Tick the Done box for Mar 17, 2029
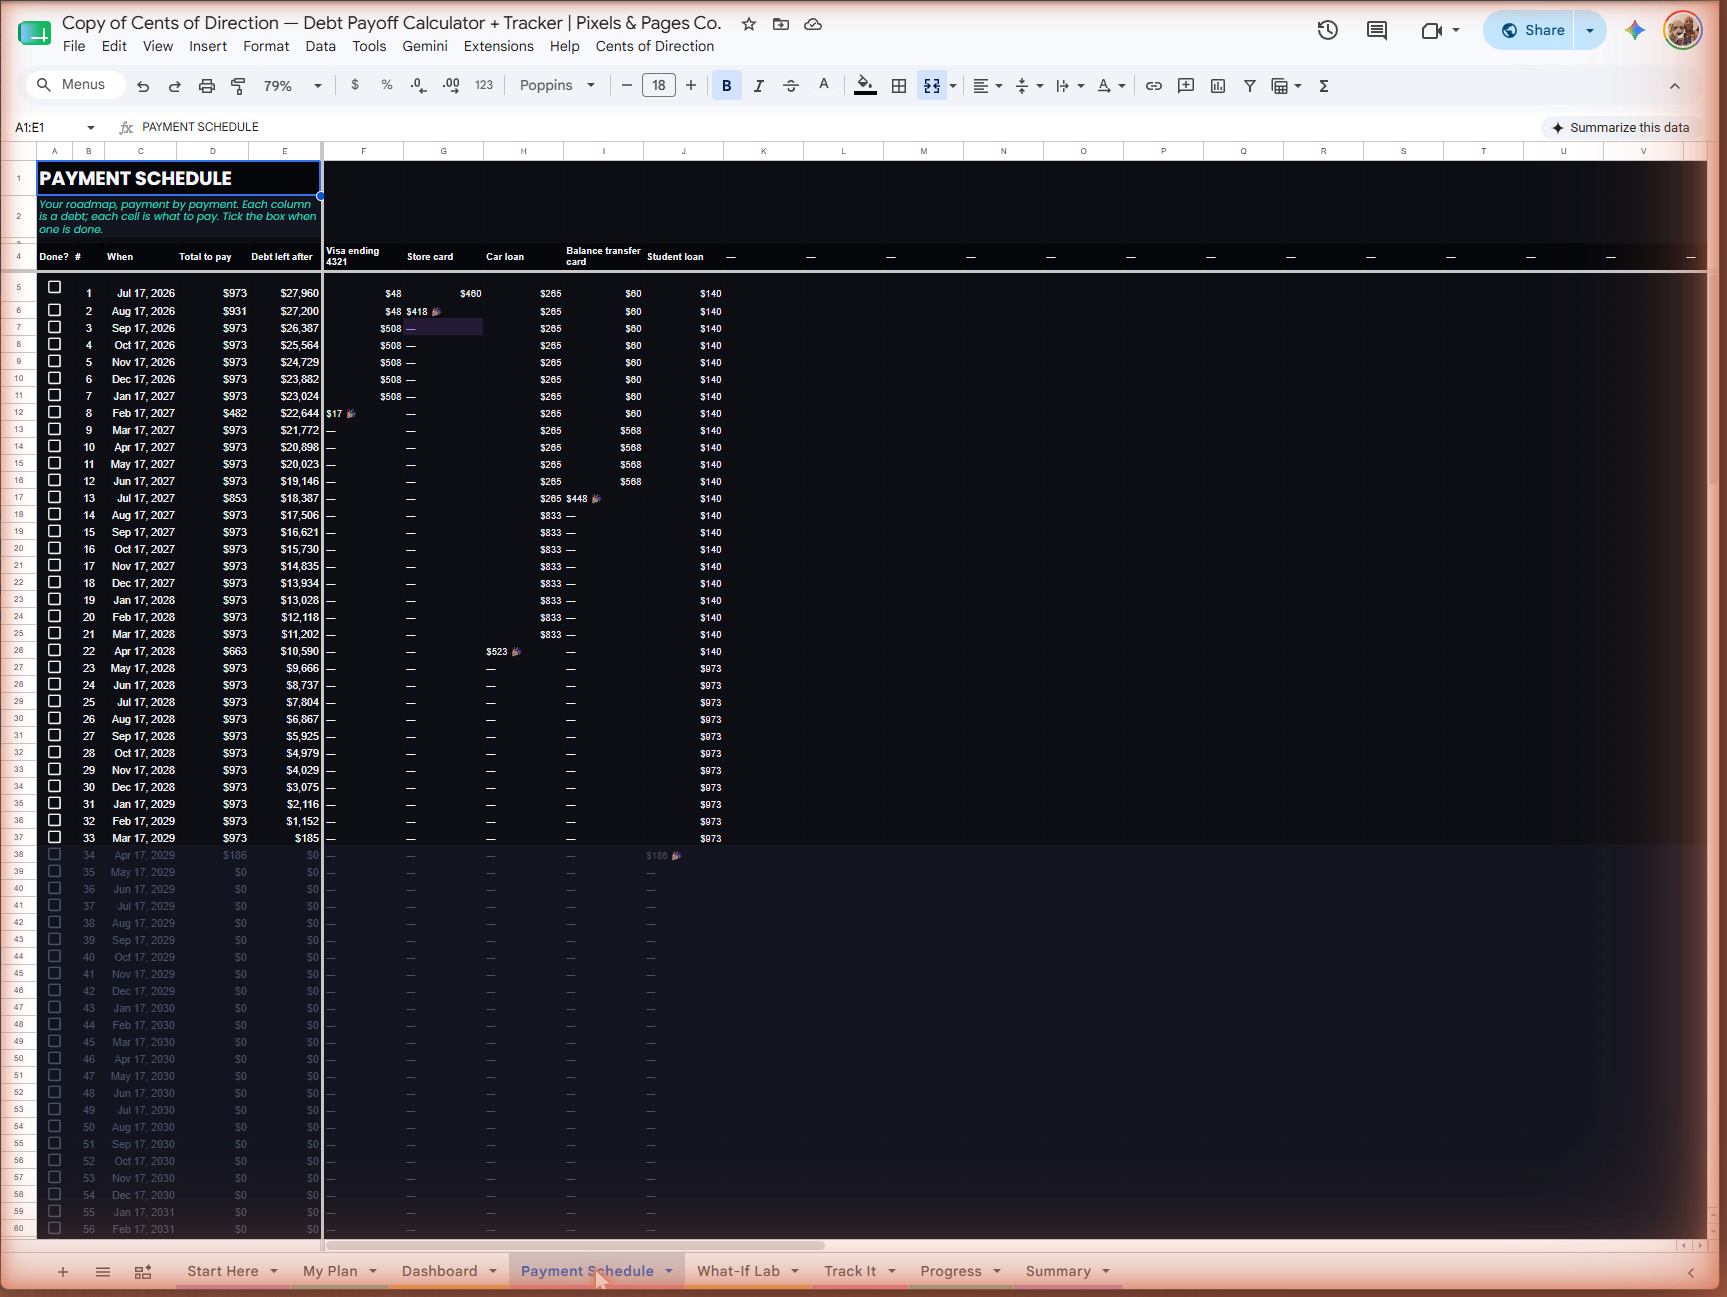This screenshot has height=1297, width=1727. 55,837
